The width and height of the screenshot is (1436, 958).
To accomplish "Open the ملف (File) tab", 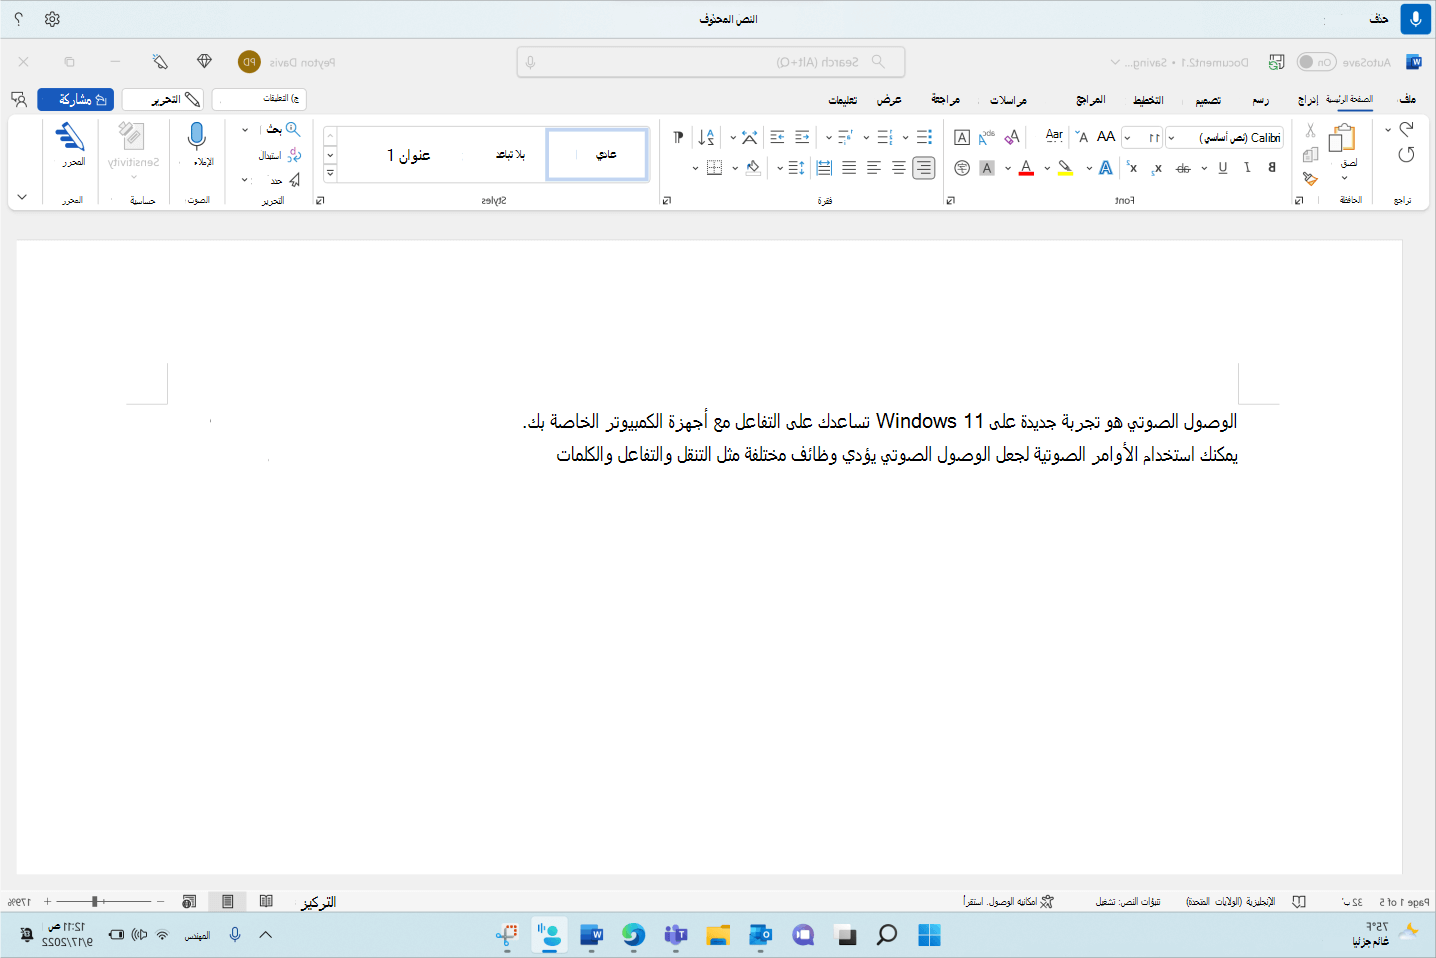I will pyautogui.click(x=1407, y=99).
